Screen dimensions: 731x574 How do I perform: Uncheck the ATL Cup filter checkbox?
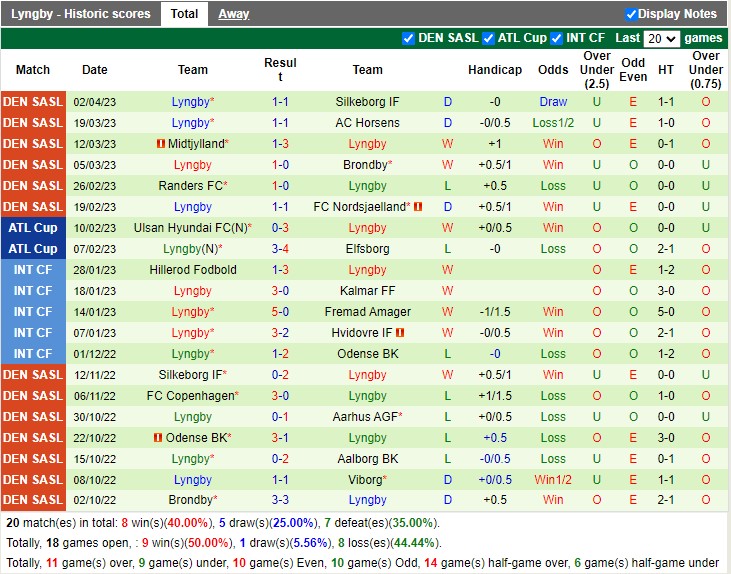(488, 38)
